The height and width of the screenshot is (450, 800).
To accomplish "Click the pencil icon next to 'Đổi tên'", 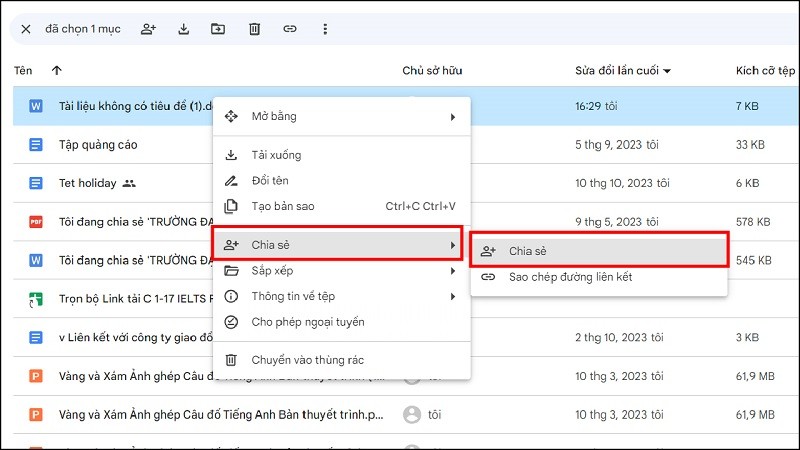I will click(x=231, y=181).
